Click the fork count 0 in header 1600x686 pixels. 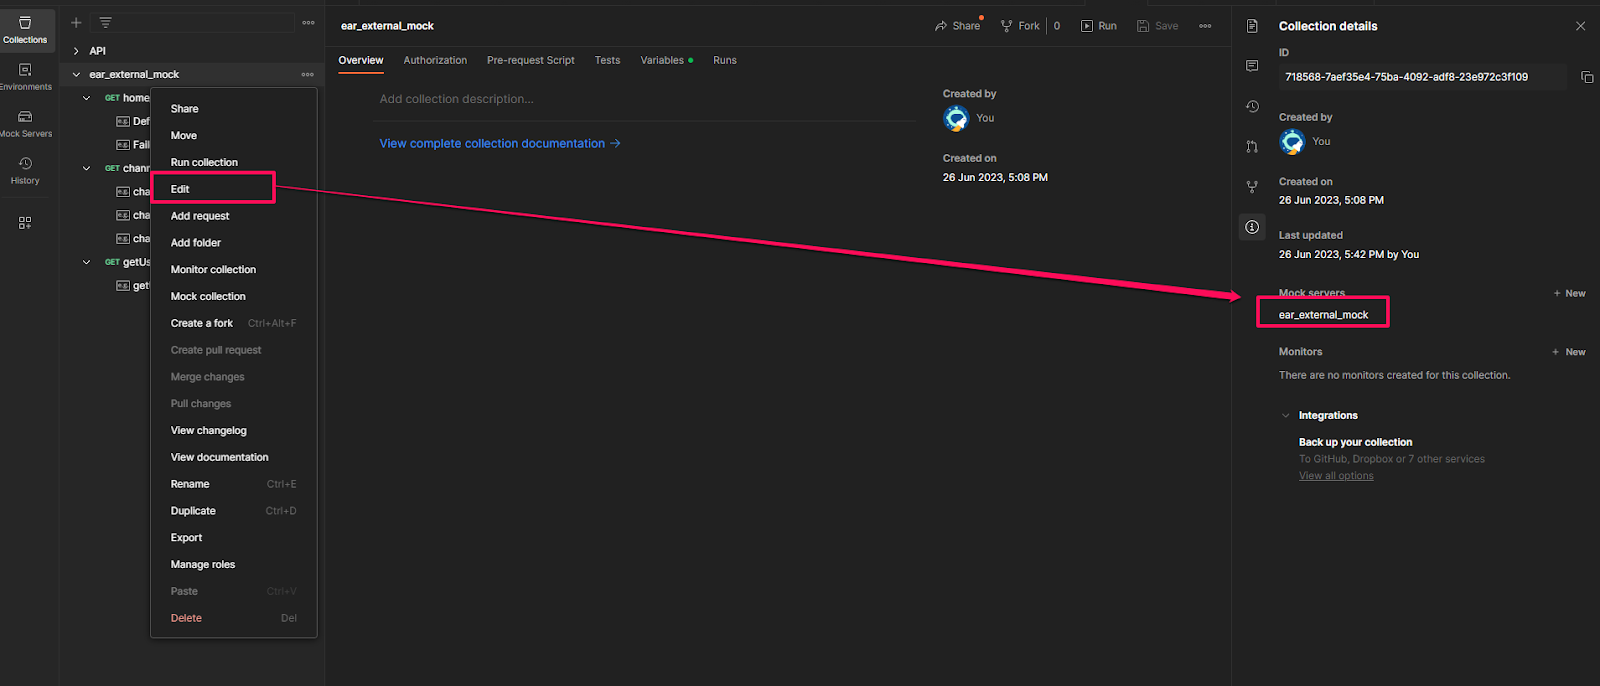1057,26
